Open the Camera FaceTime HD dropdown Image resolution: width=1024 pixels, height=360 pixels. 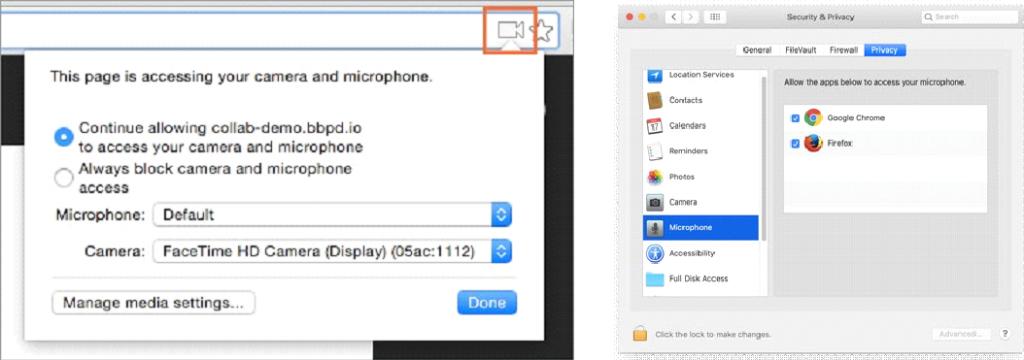pyautogui.click(x=332, y=251)
